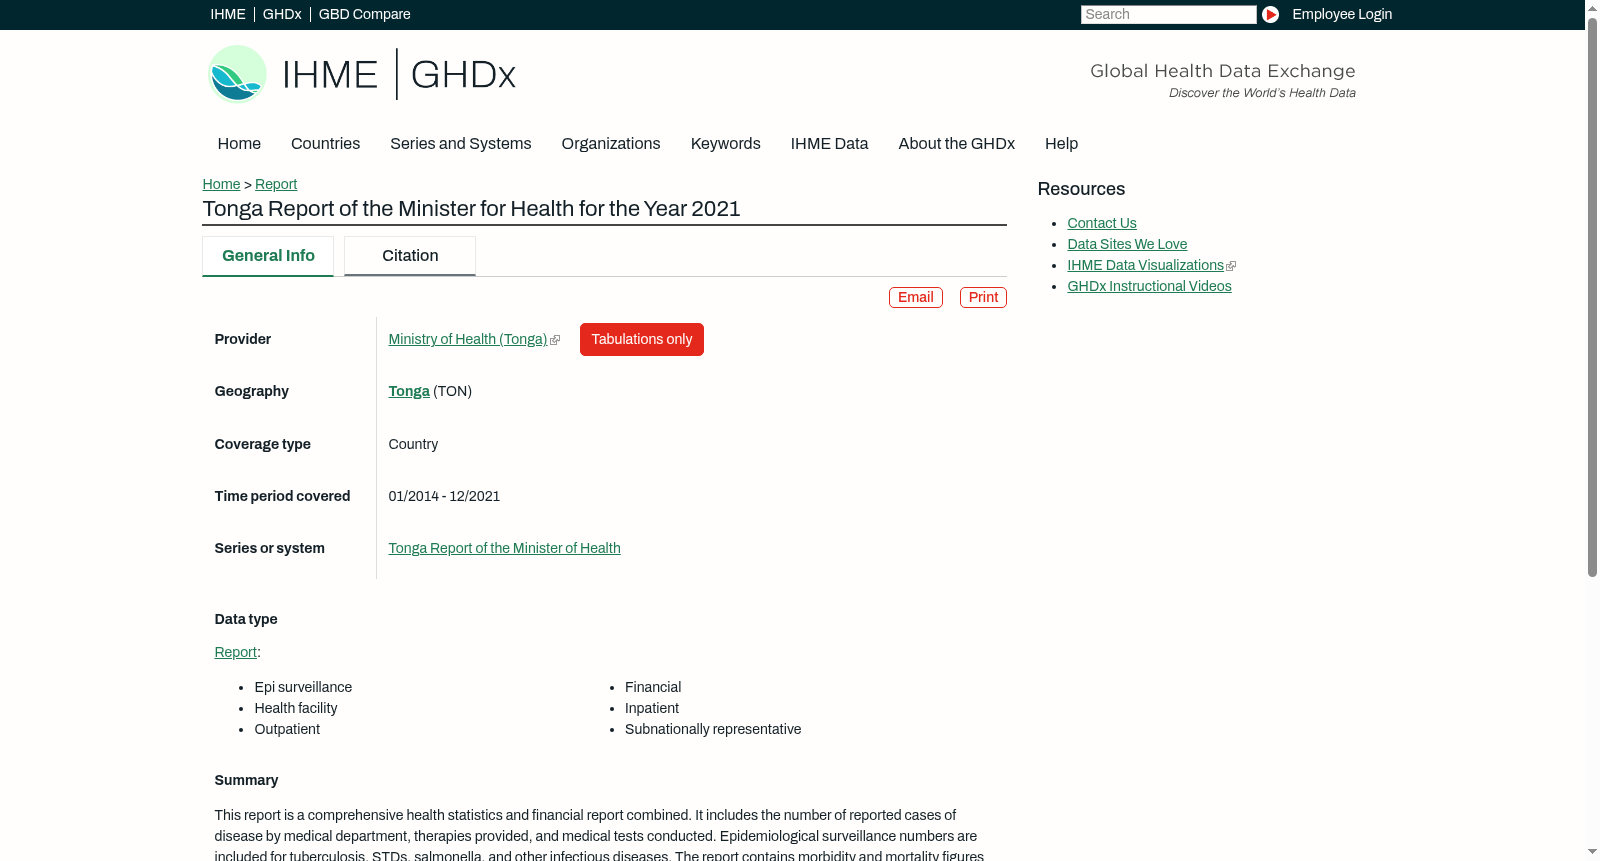Click the Email button
1600x861 pixels.
coord(916,298)
